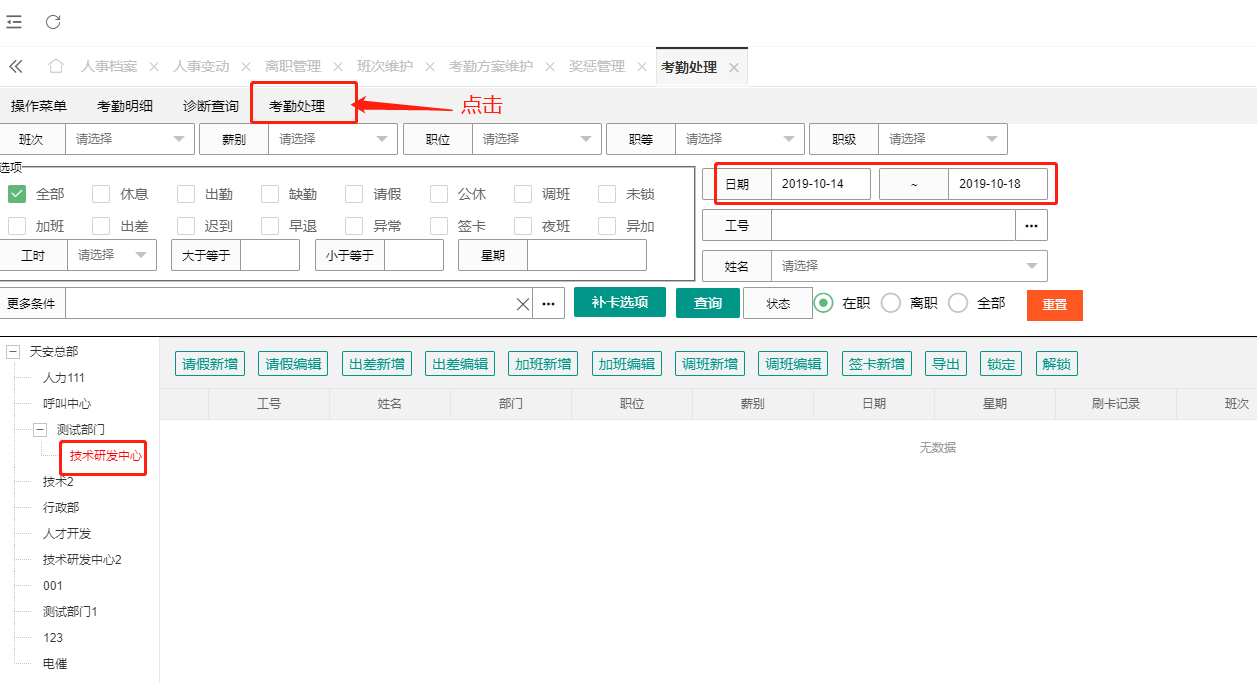Toggle the sidebar collapse menu icon
The height and width of the screenshot is (683, 1257).
(x=14, y=22)
